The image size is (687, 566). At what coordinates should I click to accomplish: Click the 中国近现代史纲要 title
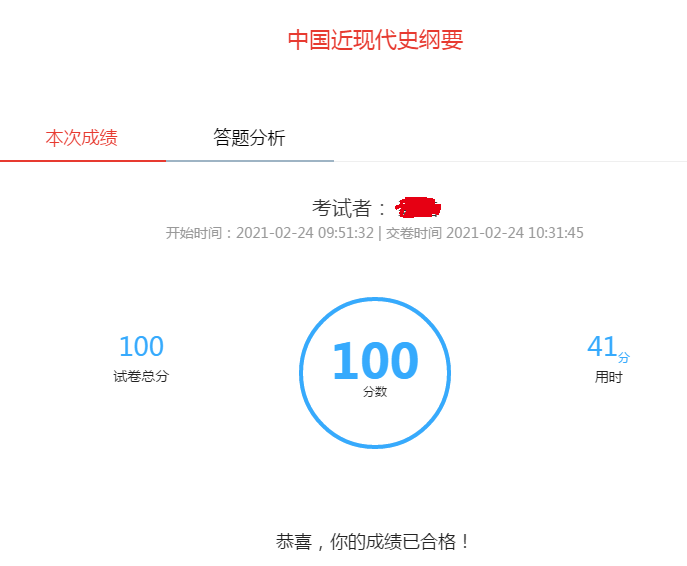coord(375,40)
